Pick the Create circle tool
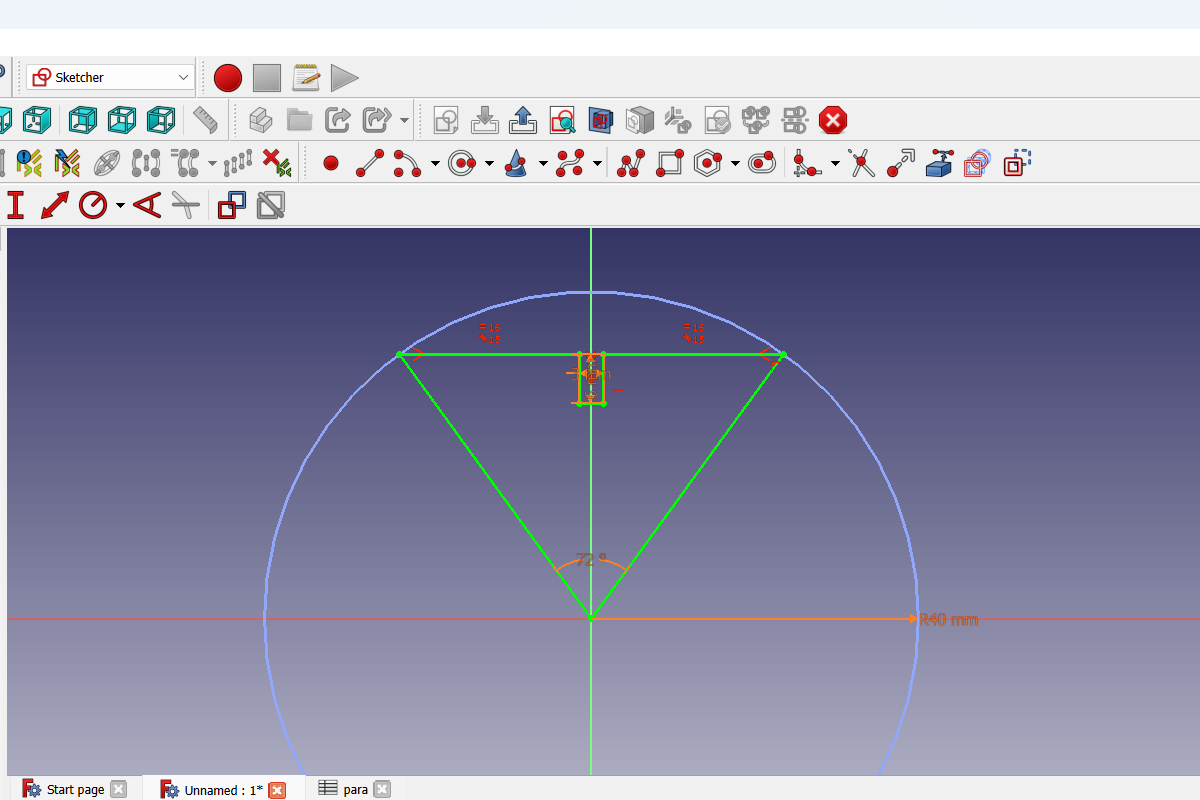This screenshot has width=1200, height=800. click(x=461, y=162)
